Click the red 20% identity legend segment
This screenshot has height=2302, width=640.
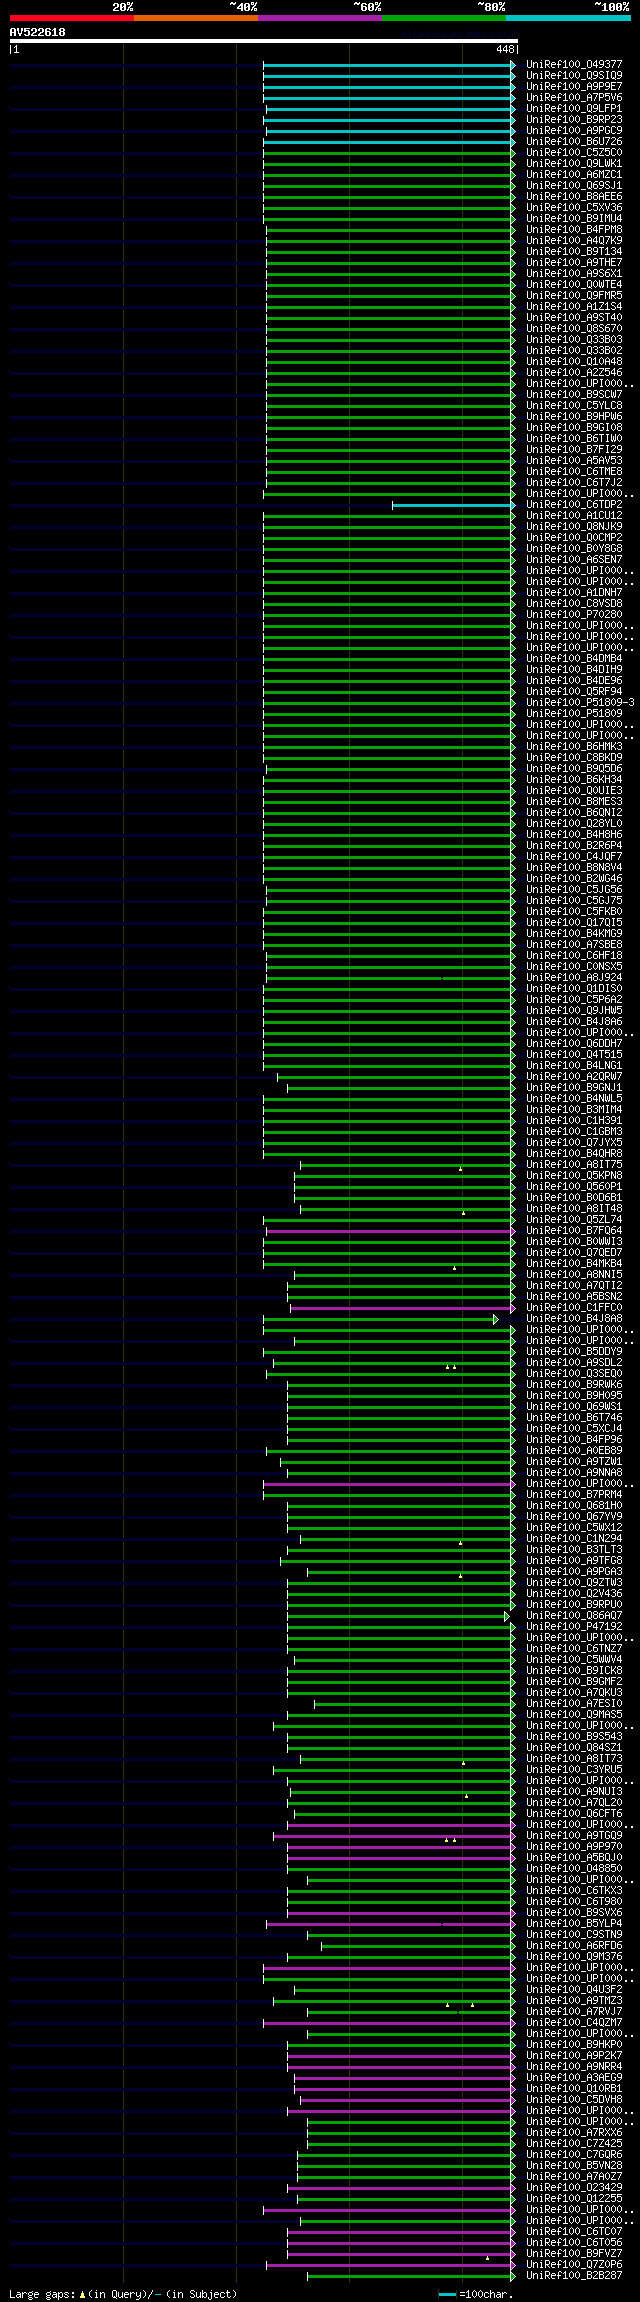pyautogui.click(x=71, y=18)
